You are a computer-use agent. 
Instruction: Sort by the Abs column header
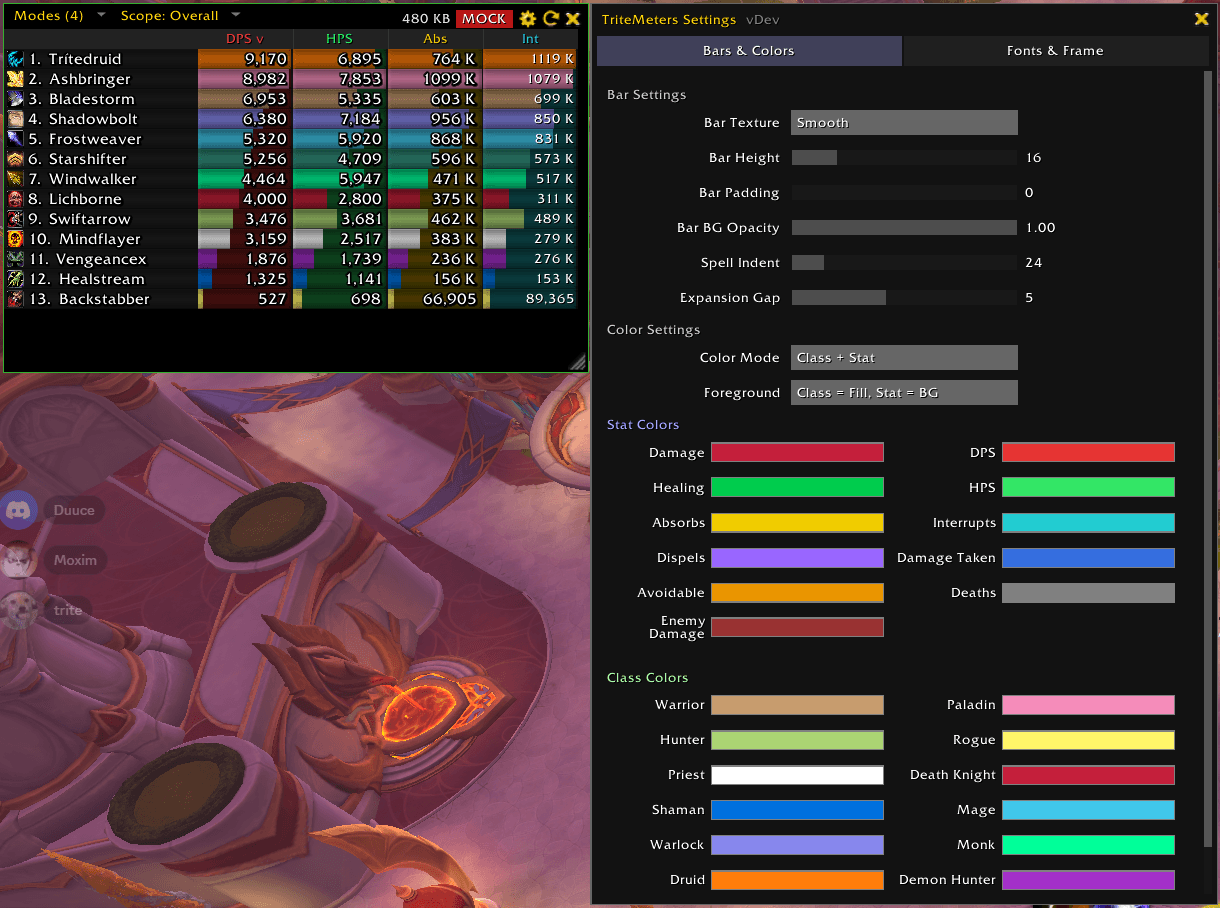pyautogui.click(x=435, y=39)
